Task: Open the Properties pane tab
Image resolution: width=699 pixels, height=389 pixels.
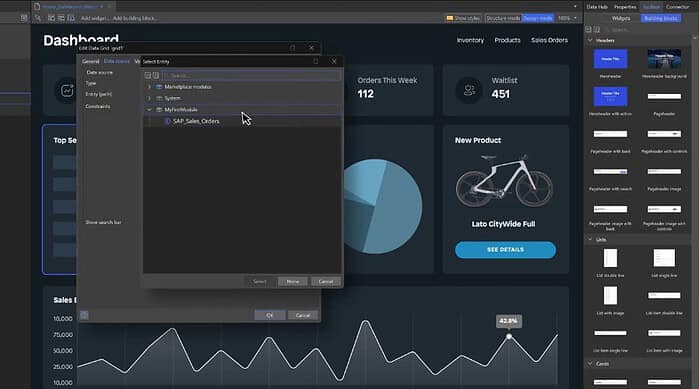Action: 625,7
